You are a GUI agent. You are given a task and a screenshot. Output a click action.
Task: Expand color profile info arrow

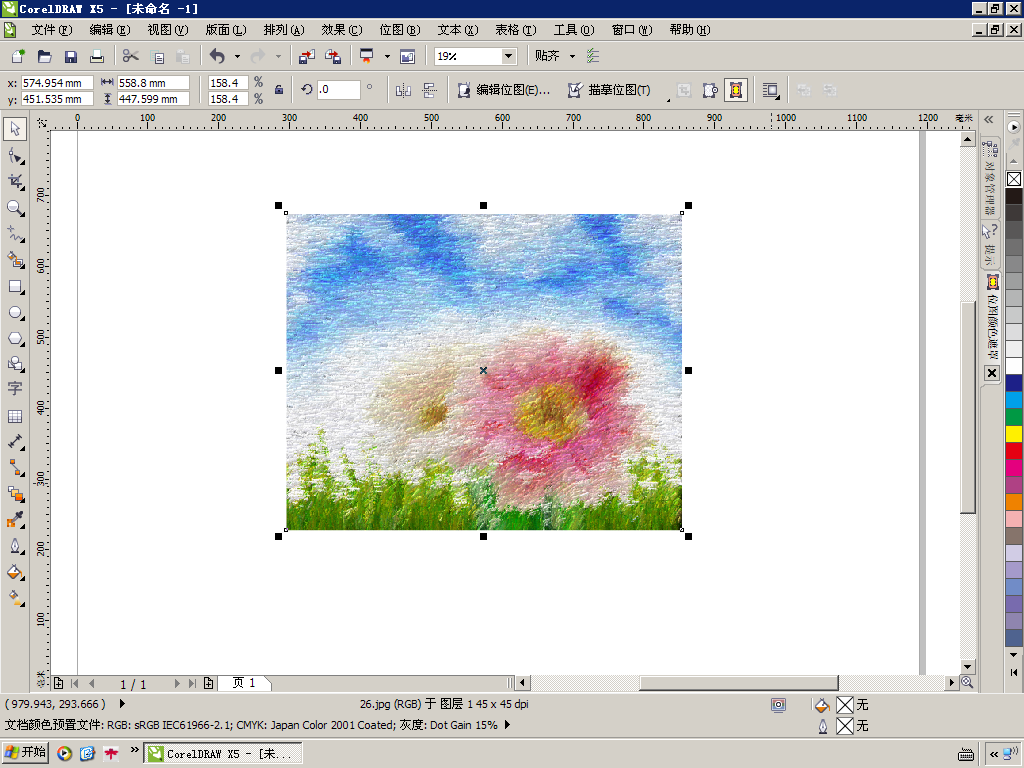click(x=507, y=725)
